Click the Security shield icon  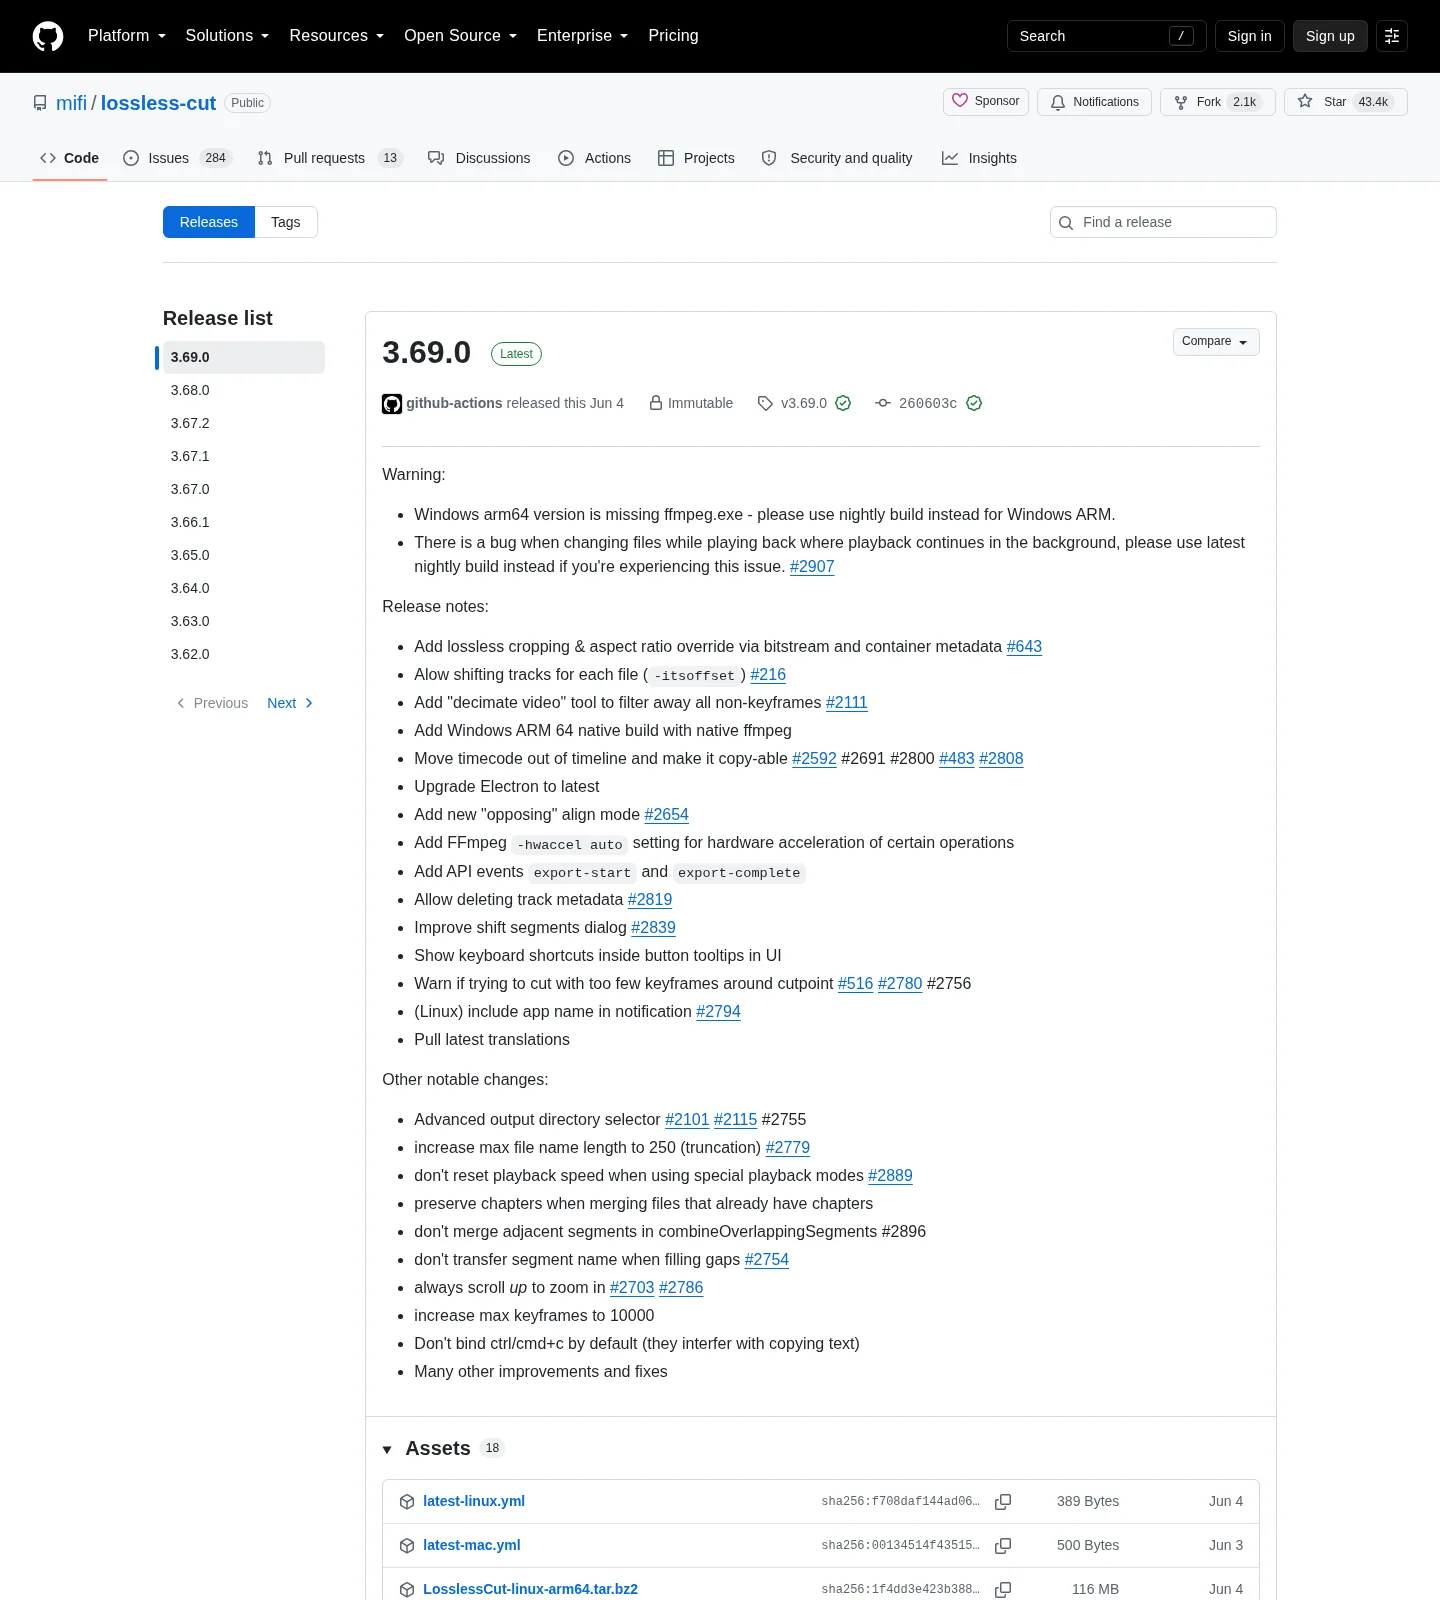click(x=769, y=158)
